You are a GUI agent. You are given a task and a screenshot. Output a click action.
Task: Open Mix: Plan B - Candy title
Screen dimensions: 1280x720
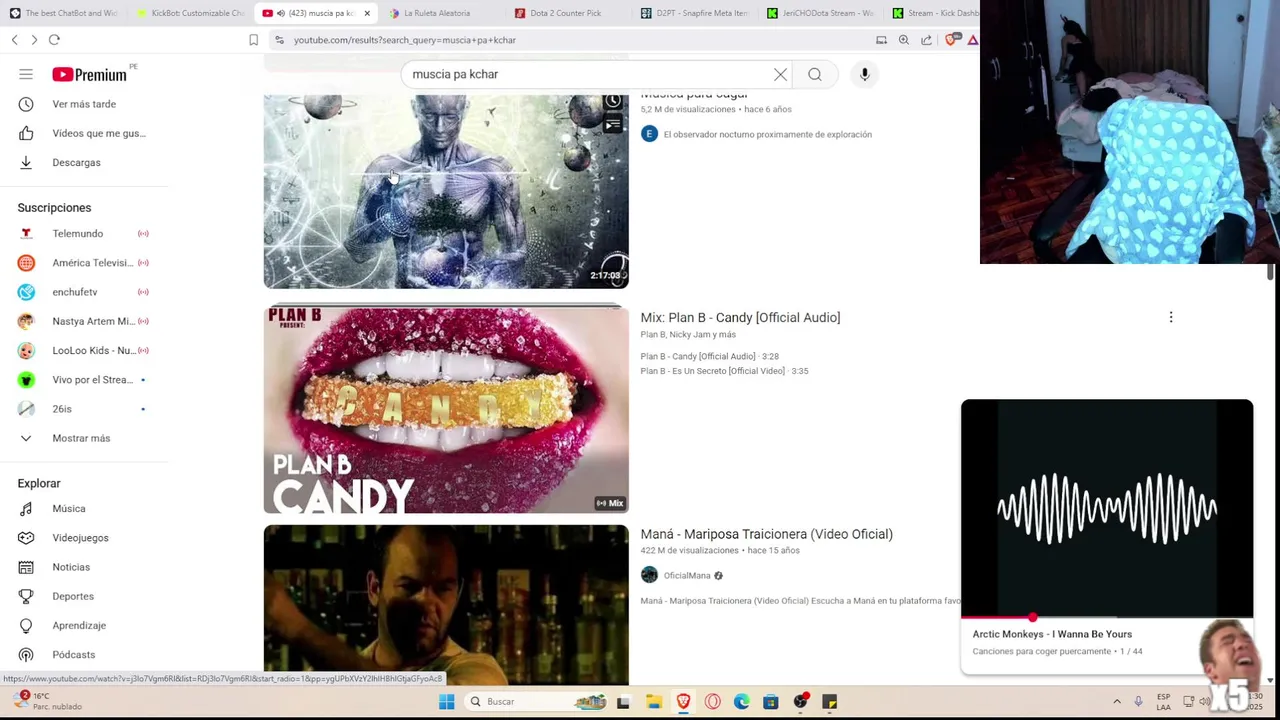(740, 318)
